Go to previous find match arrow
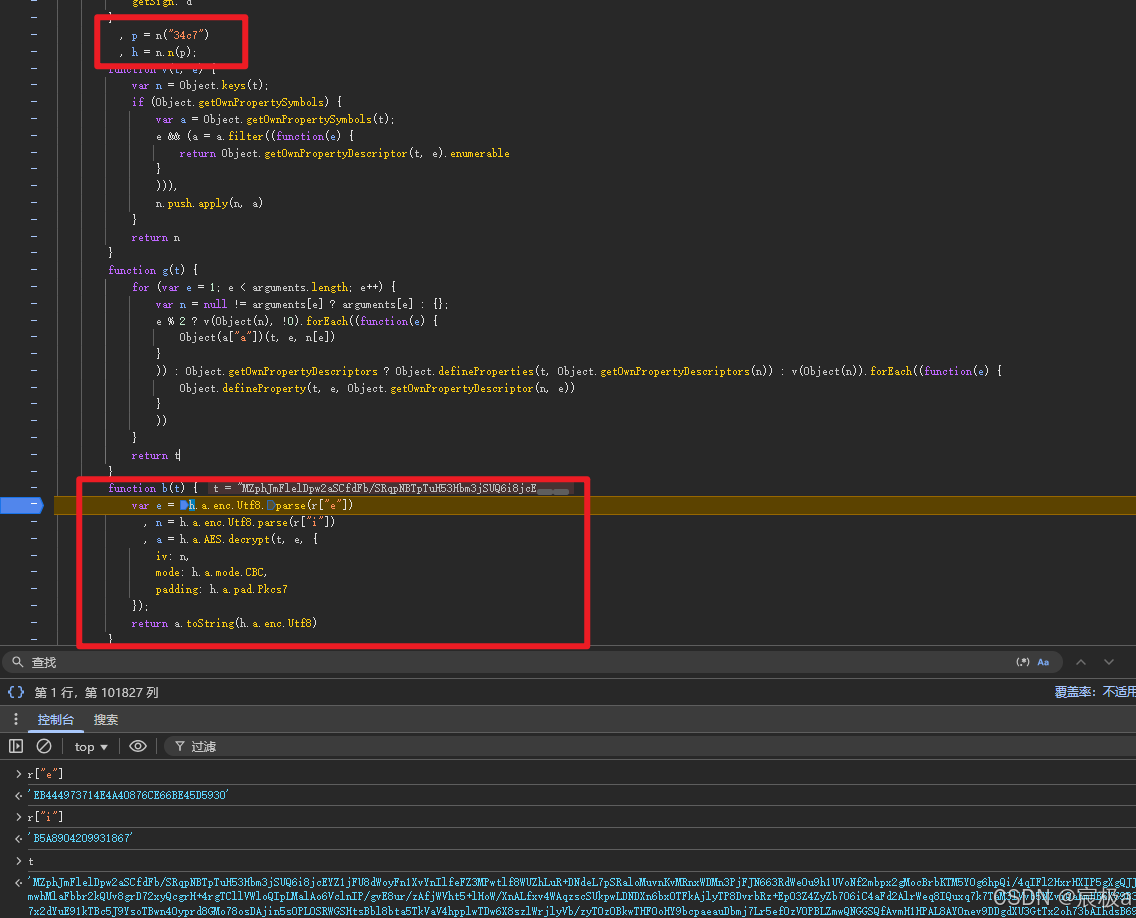 click(x=1081, y=662)
